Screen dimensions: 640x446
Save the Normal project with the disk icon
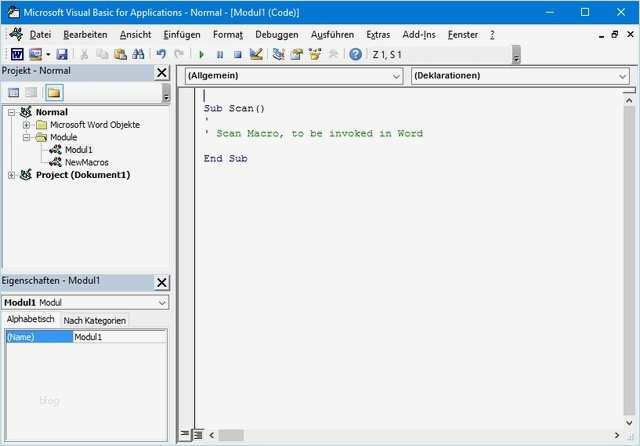[x=62, y=54]
